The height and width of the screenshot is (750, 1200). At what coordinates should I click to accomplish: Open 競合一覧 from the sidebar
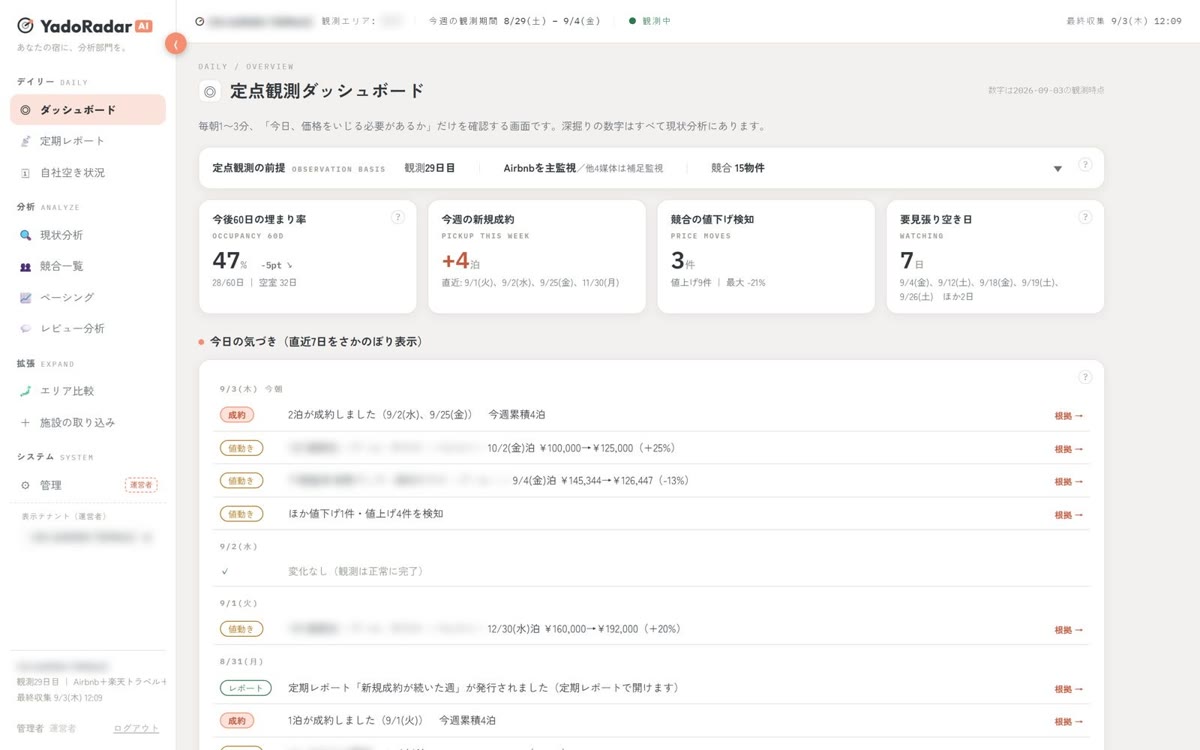(x=88, y=266)
